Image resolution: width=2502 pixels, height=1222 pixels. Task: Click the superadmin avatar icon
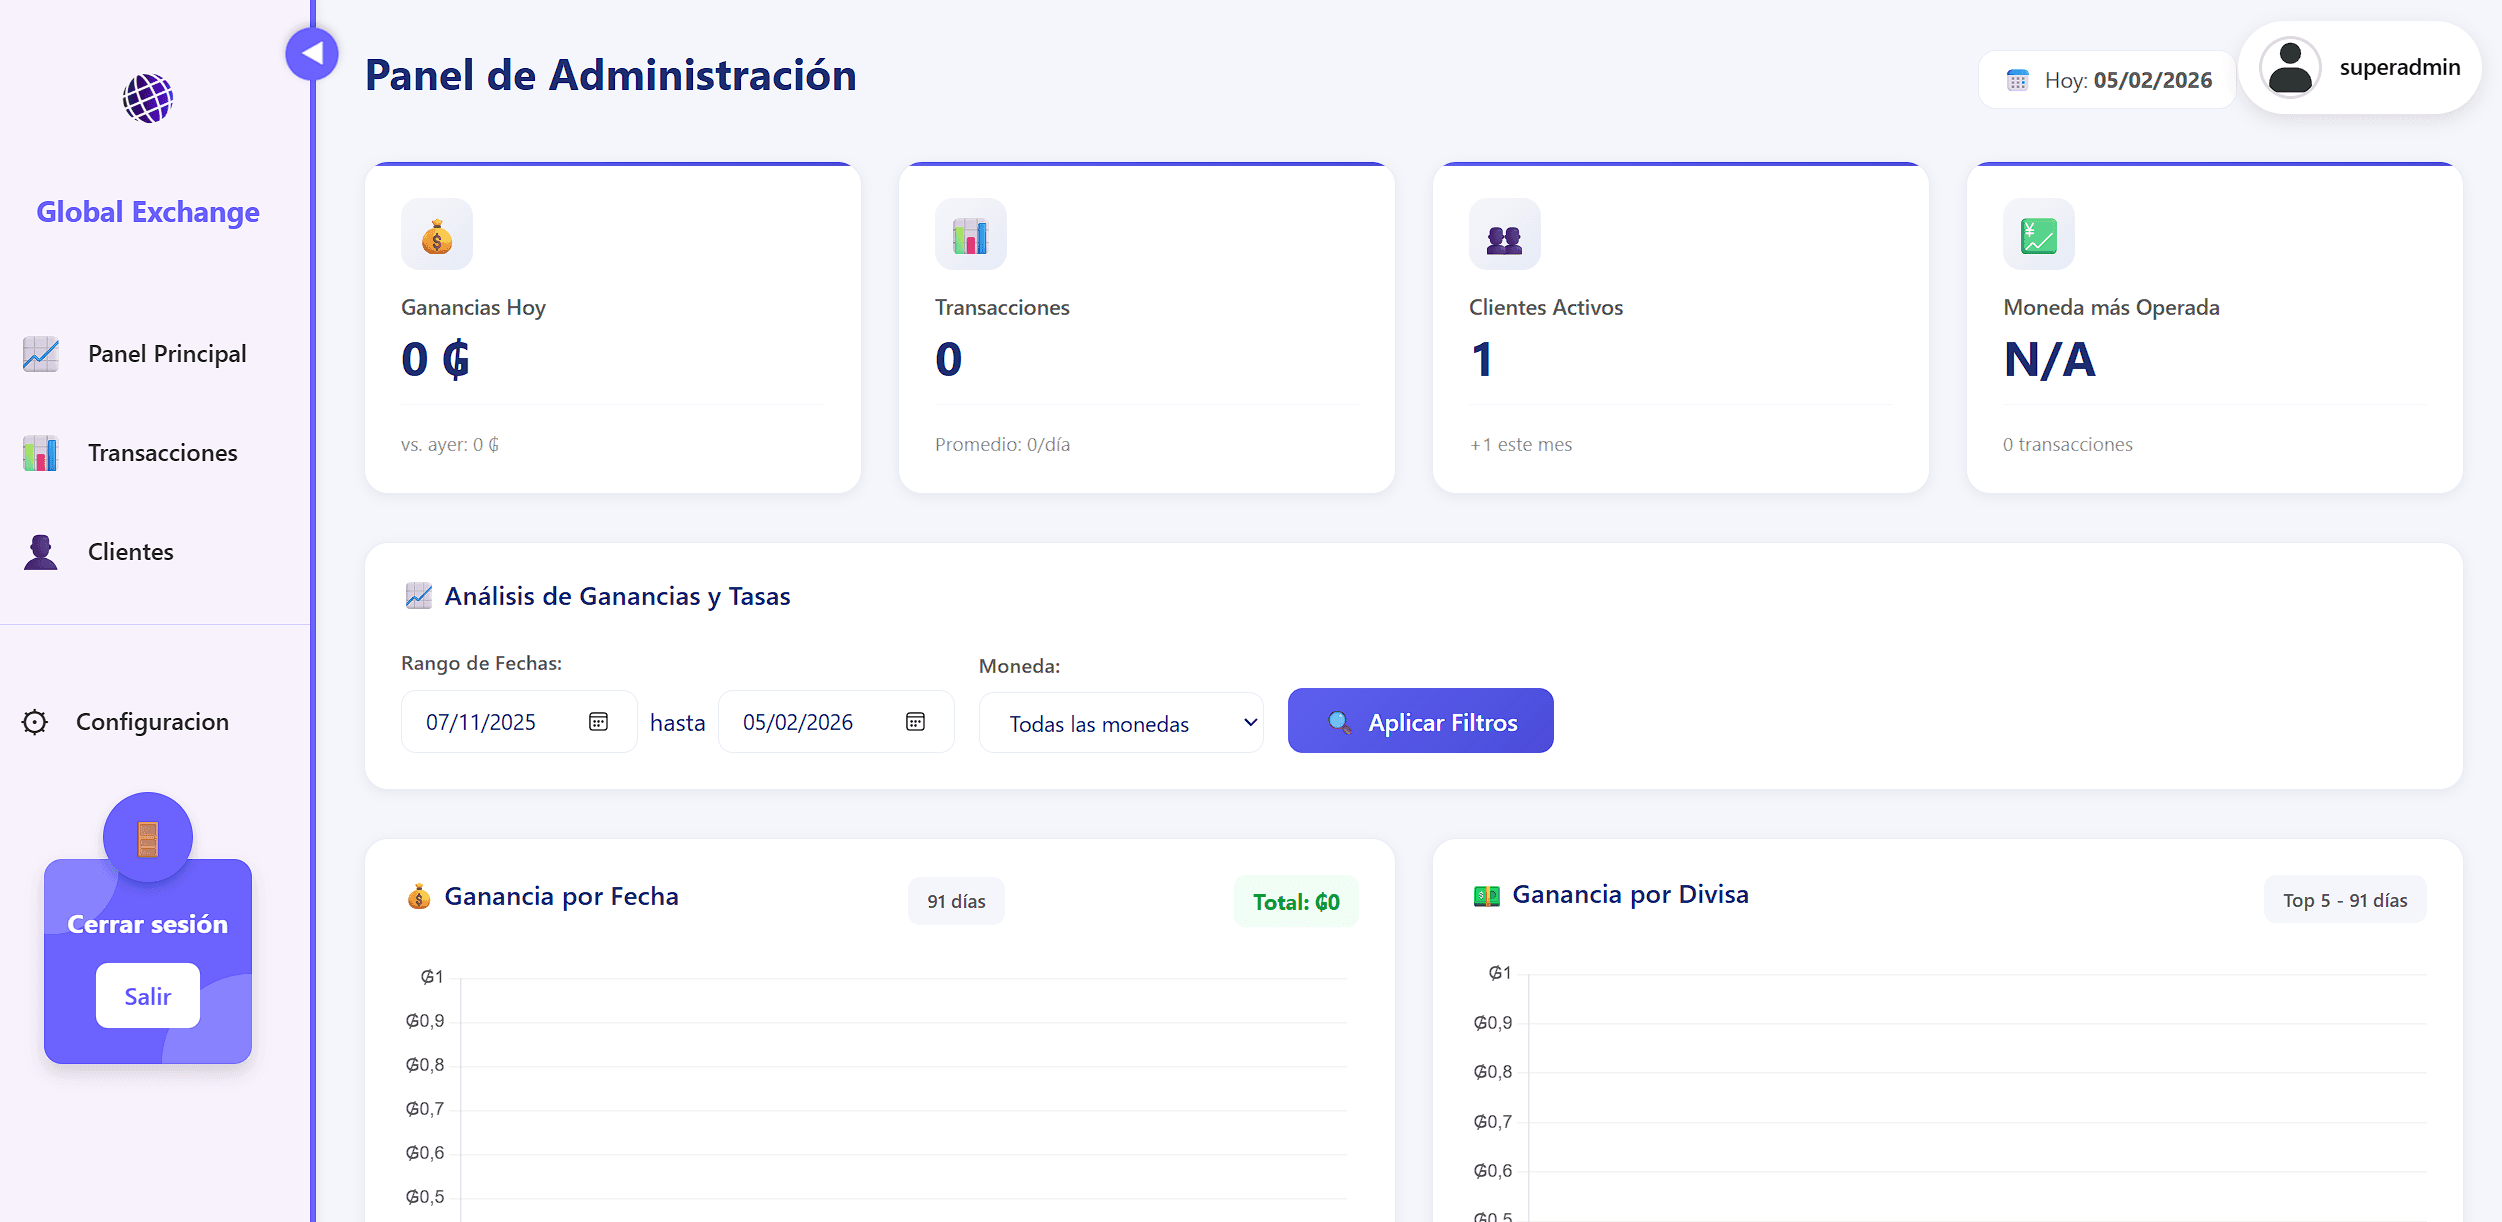[2291, 68]
